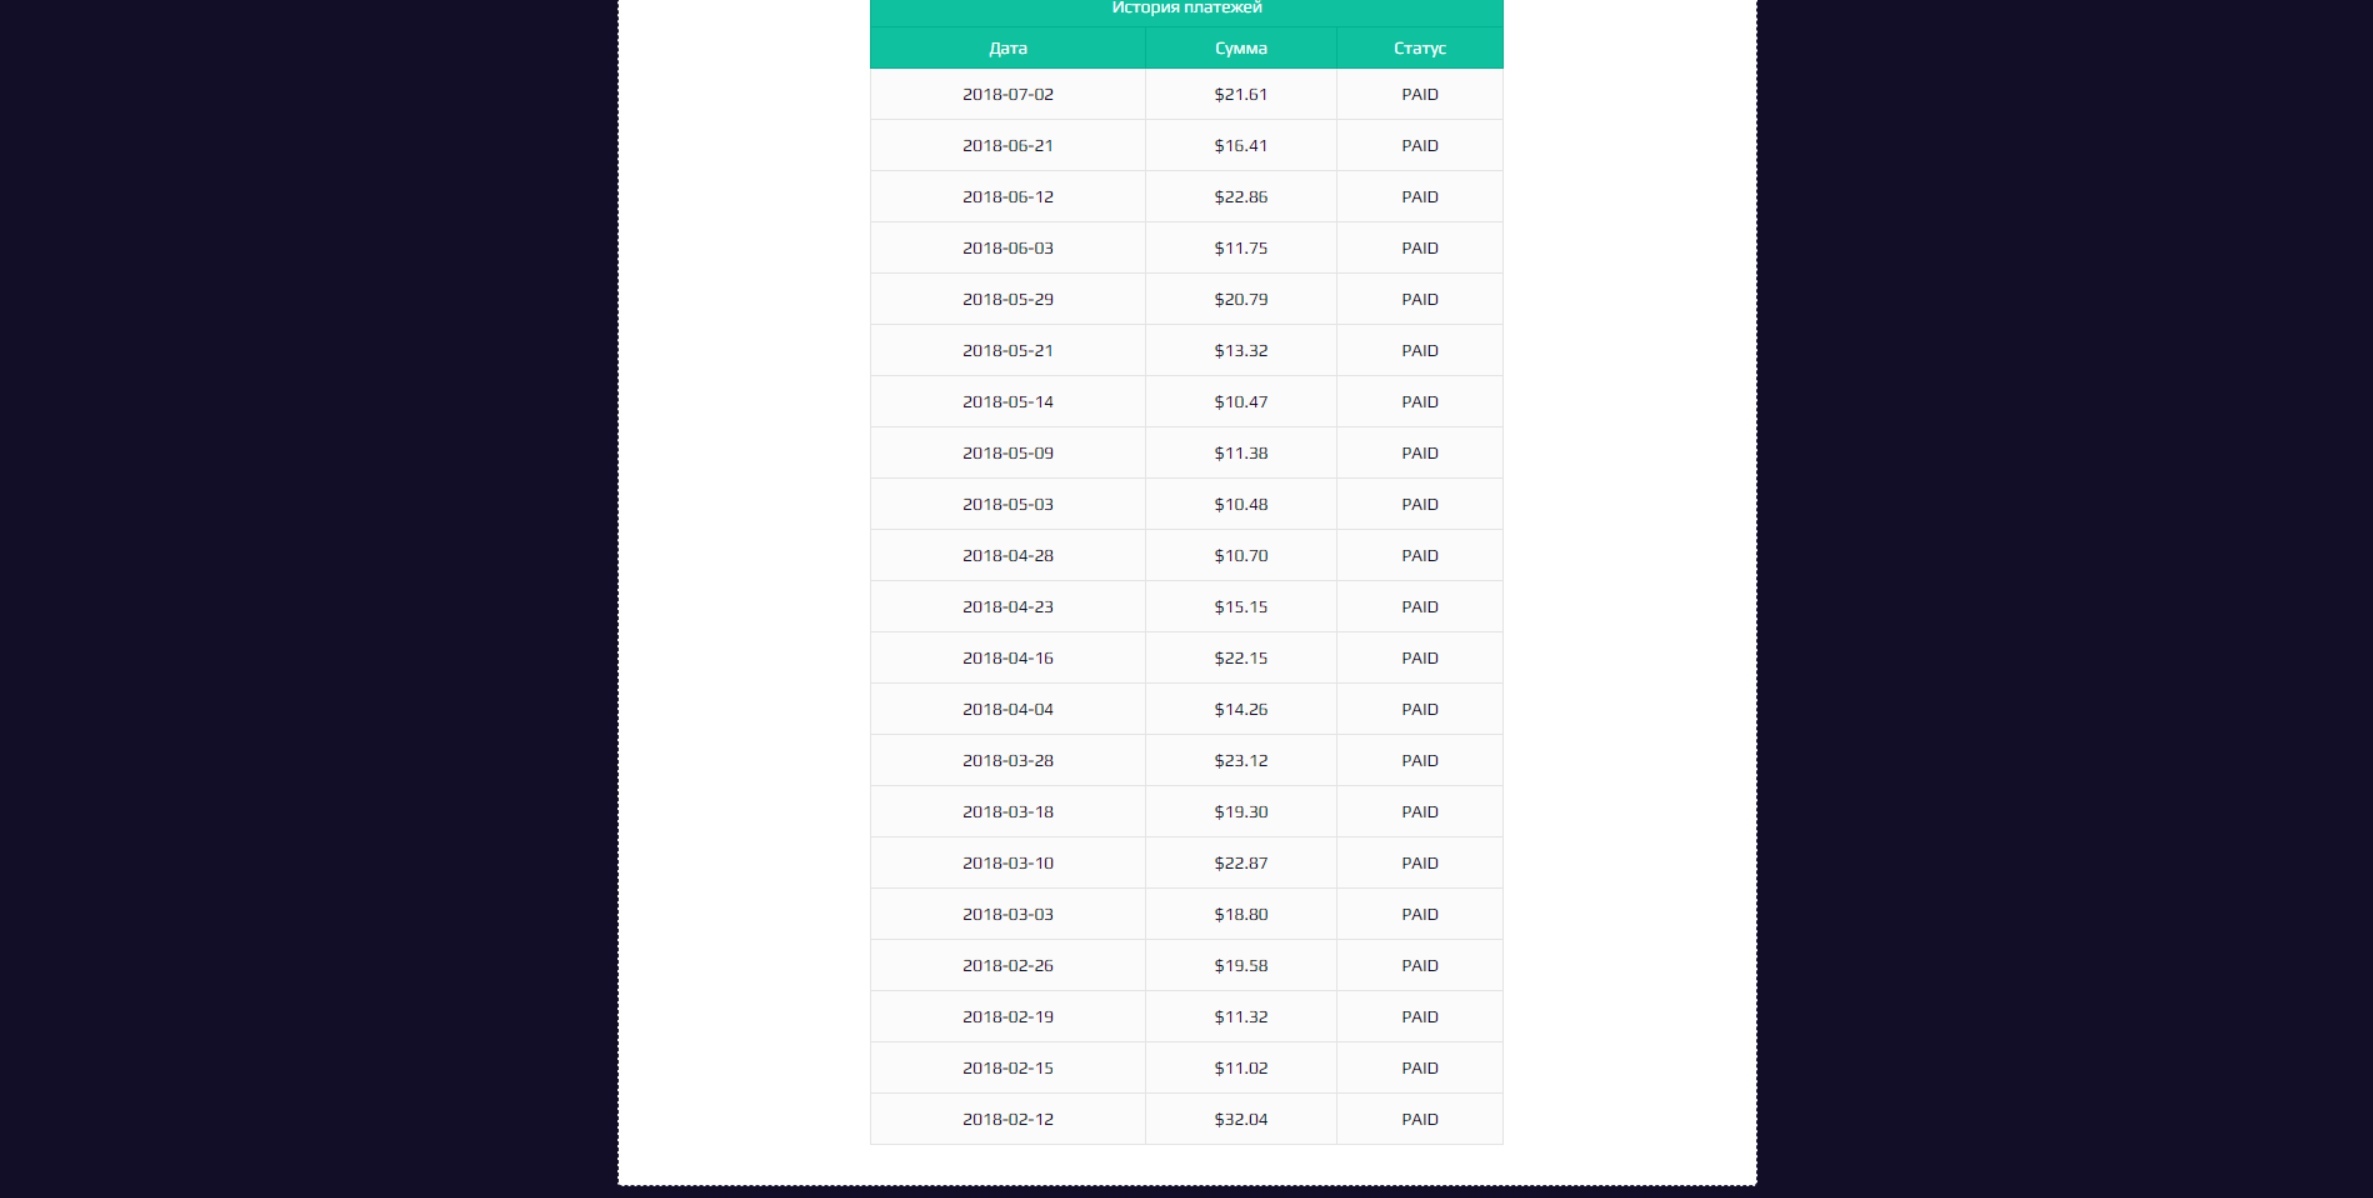2373x1198 pixels.
Task: Click the $16.41 payment amount
Action: coord(1240,145)
